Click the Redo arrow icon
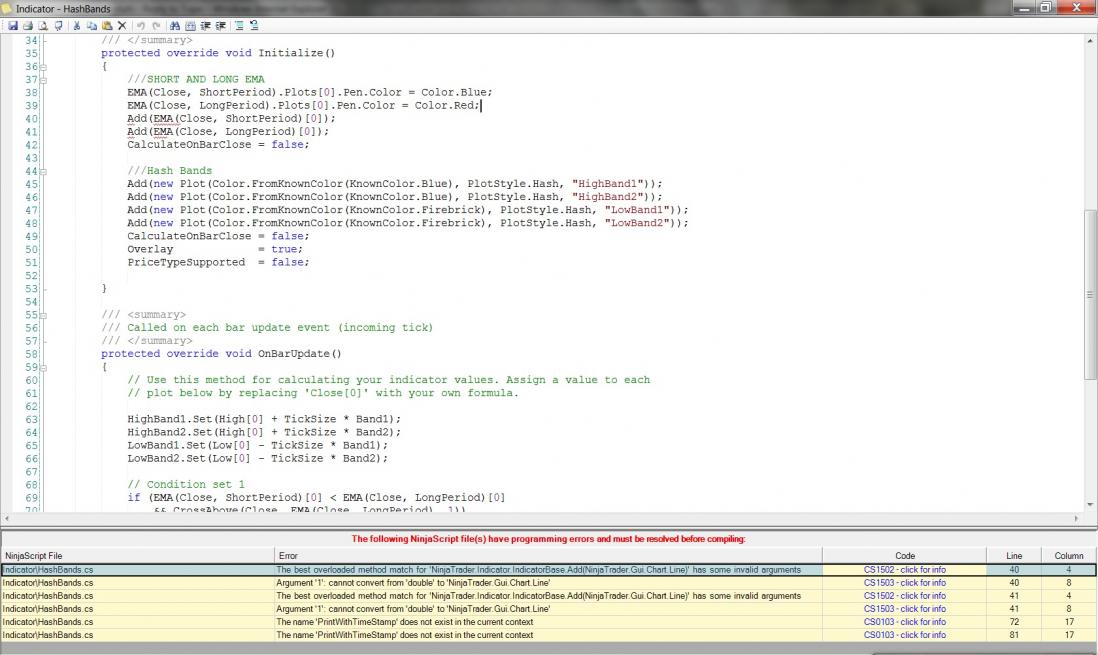Image resolution: width=1098 pixels, height=655 pixels. (x=156, y=26)
